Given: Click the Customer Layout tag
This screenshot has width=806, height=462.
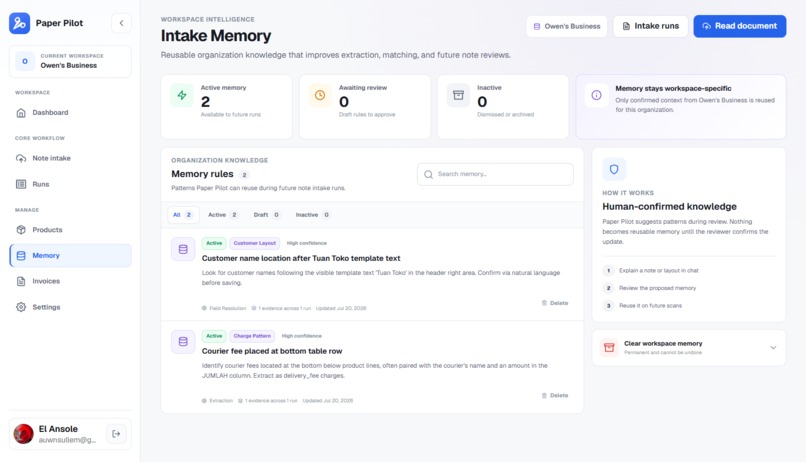Looking at the screenshot, I should [x=254, y=243].
